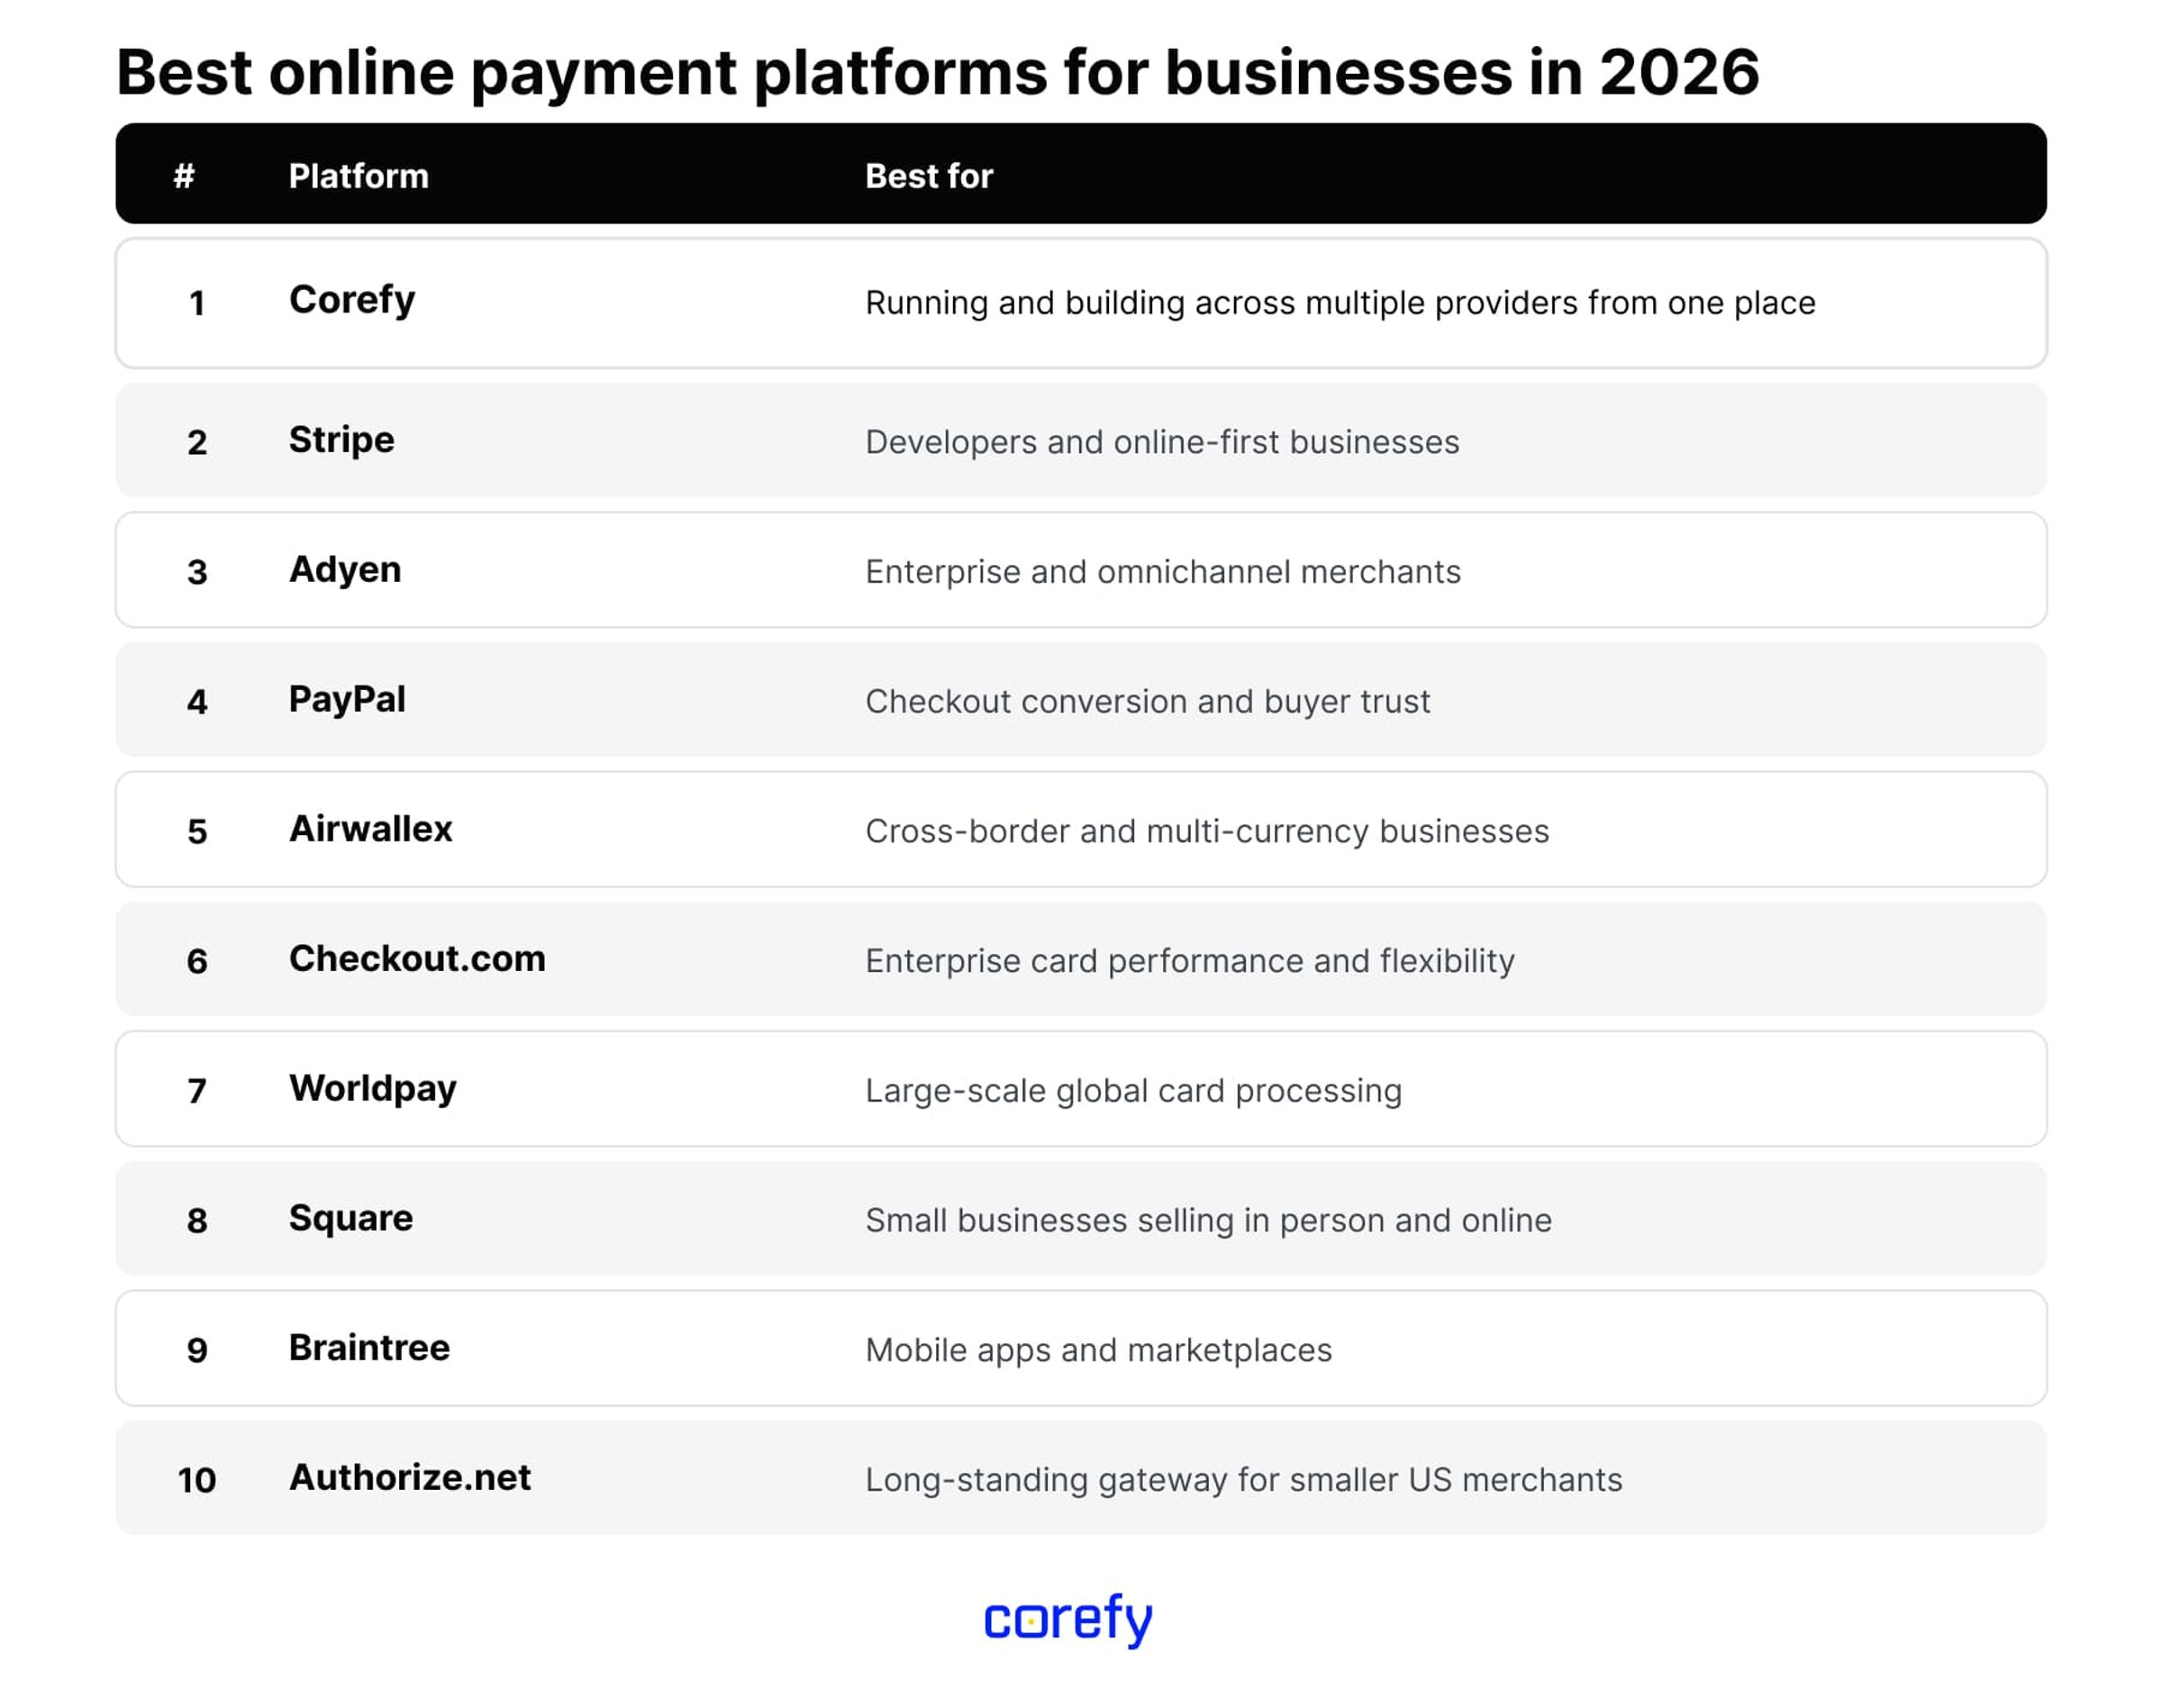The image size is (2162, 1708).
Task: Click 'Enterprise card performance and flexibility' description
Action: pyautogui.click(x=1190, y=961)
